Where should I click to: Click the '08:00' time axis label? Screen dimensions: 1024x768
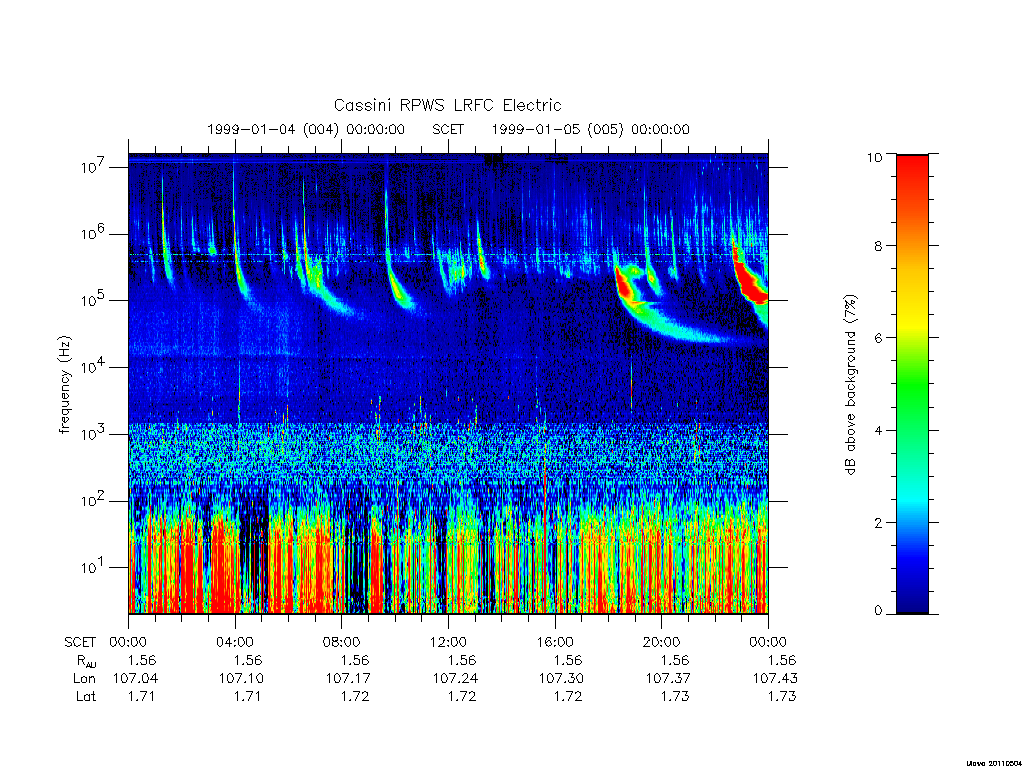[342, 642]
